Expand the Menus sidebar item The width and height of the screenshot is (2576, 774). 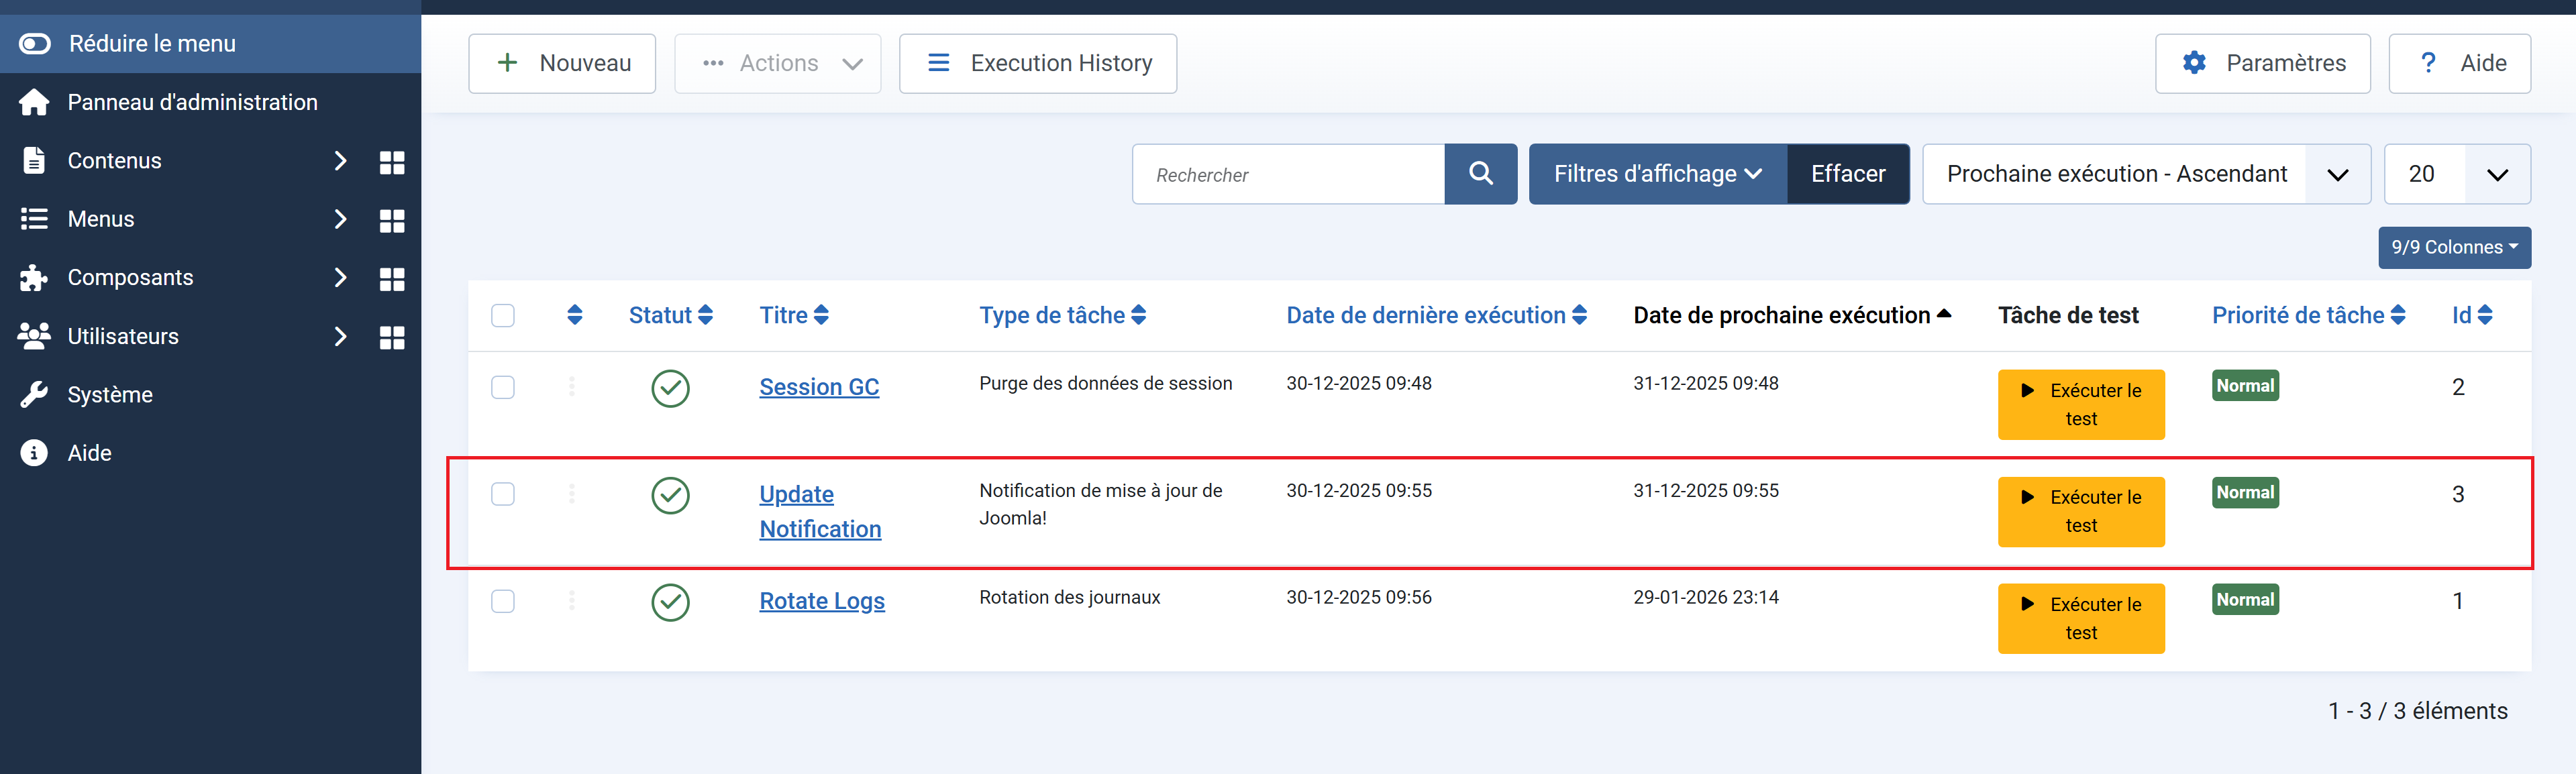point(100,219)
